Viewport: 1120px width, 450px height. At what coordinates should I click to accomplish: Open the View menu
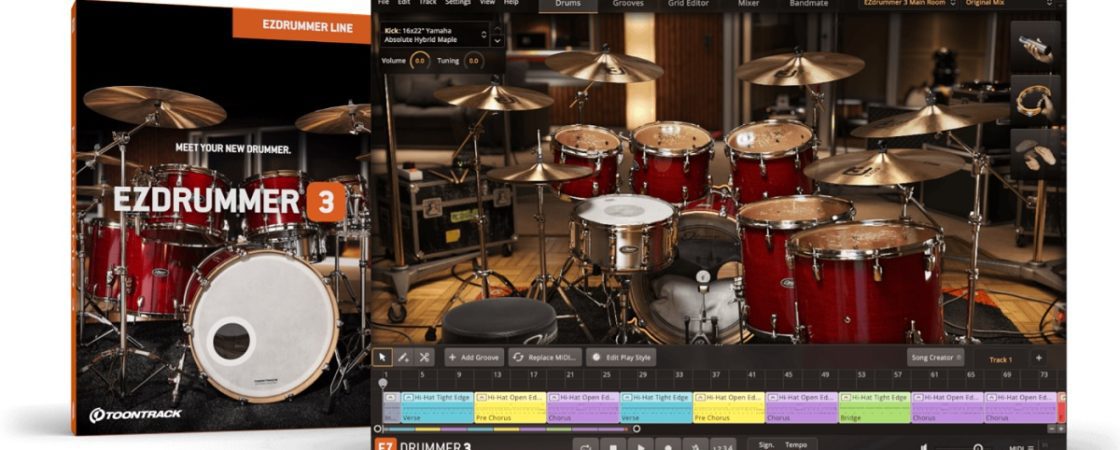(487, 3)
